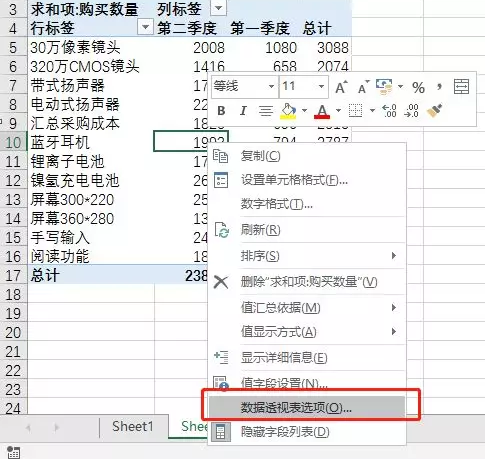Open the 行标签 filter dropdown
The width and height of the screenshot is (485, 459).
tap(145, 27)
